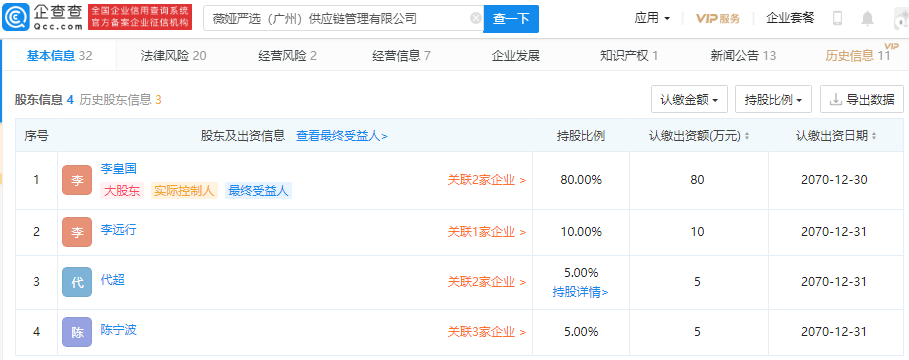Click the 查一下 search button
909x360 pixels.
point(511,19)
